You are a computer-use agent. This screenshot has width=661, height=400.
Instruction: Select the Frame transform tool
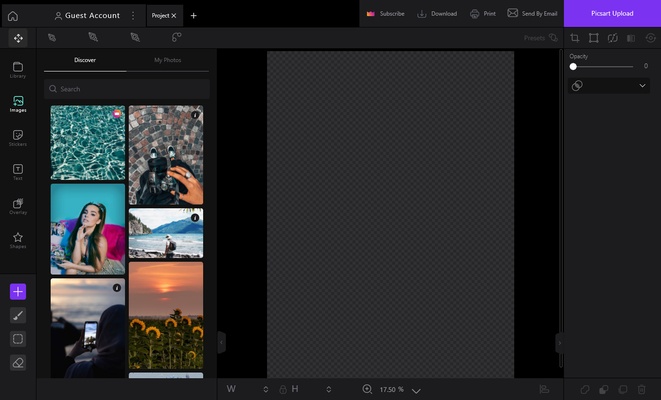[594, 38]
